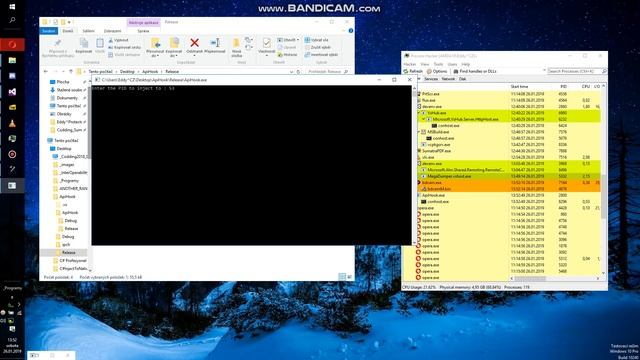The height and width of the screenshot is (360, 640).
Task: Switch to the Správa ribbon tab
Action: pos(143,31)
